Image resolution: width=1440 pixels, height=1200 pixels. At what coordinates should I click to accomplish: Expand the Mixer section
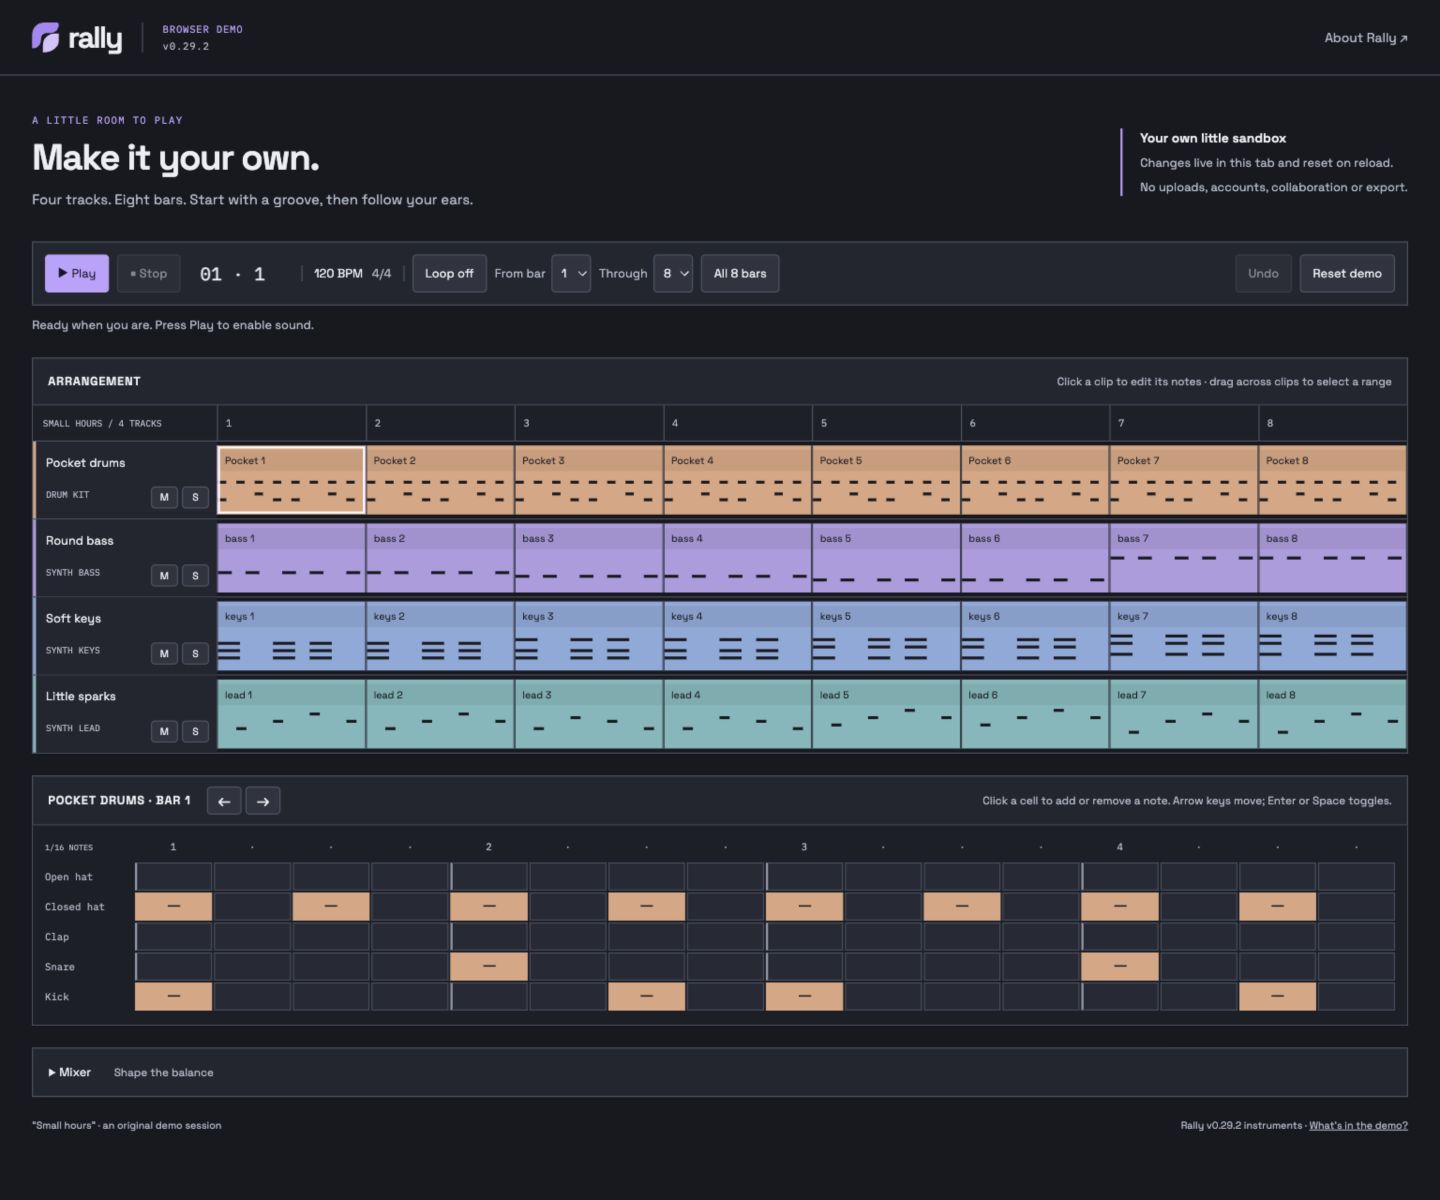tap(69, 1072)
